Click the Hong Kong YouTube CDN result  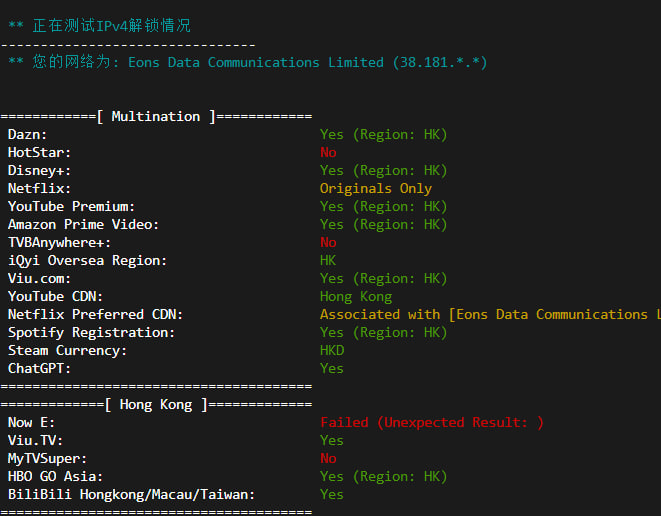[x=356, y=297]
